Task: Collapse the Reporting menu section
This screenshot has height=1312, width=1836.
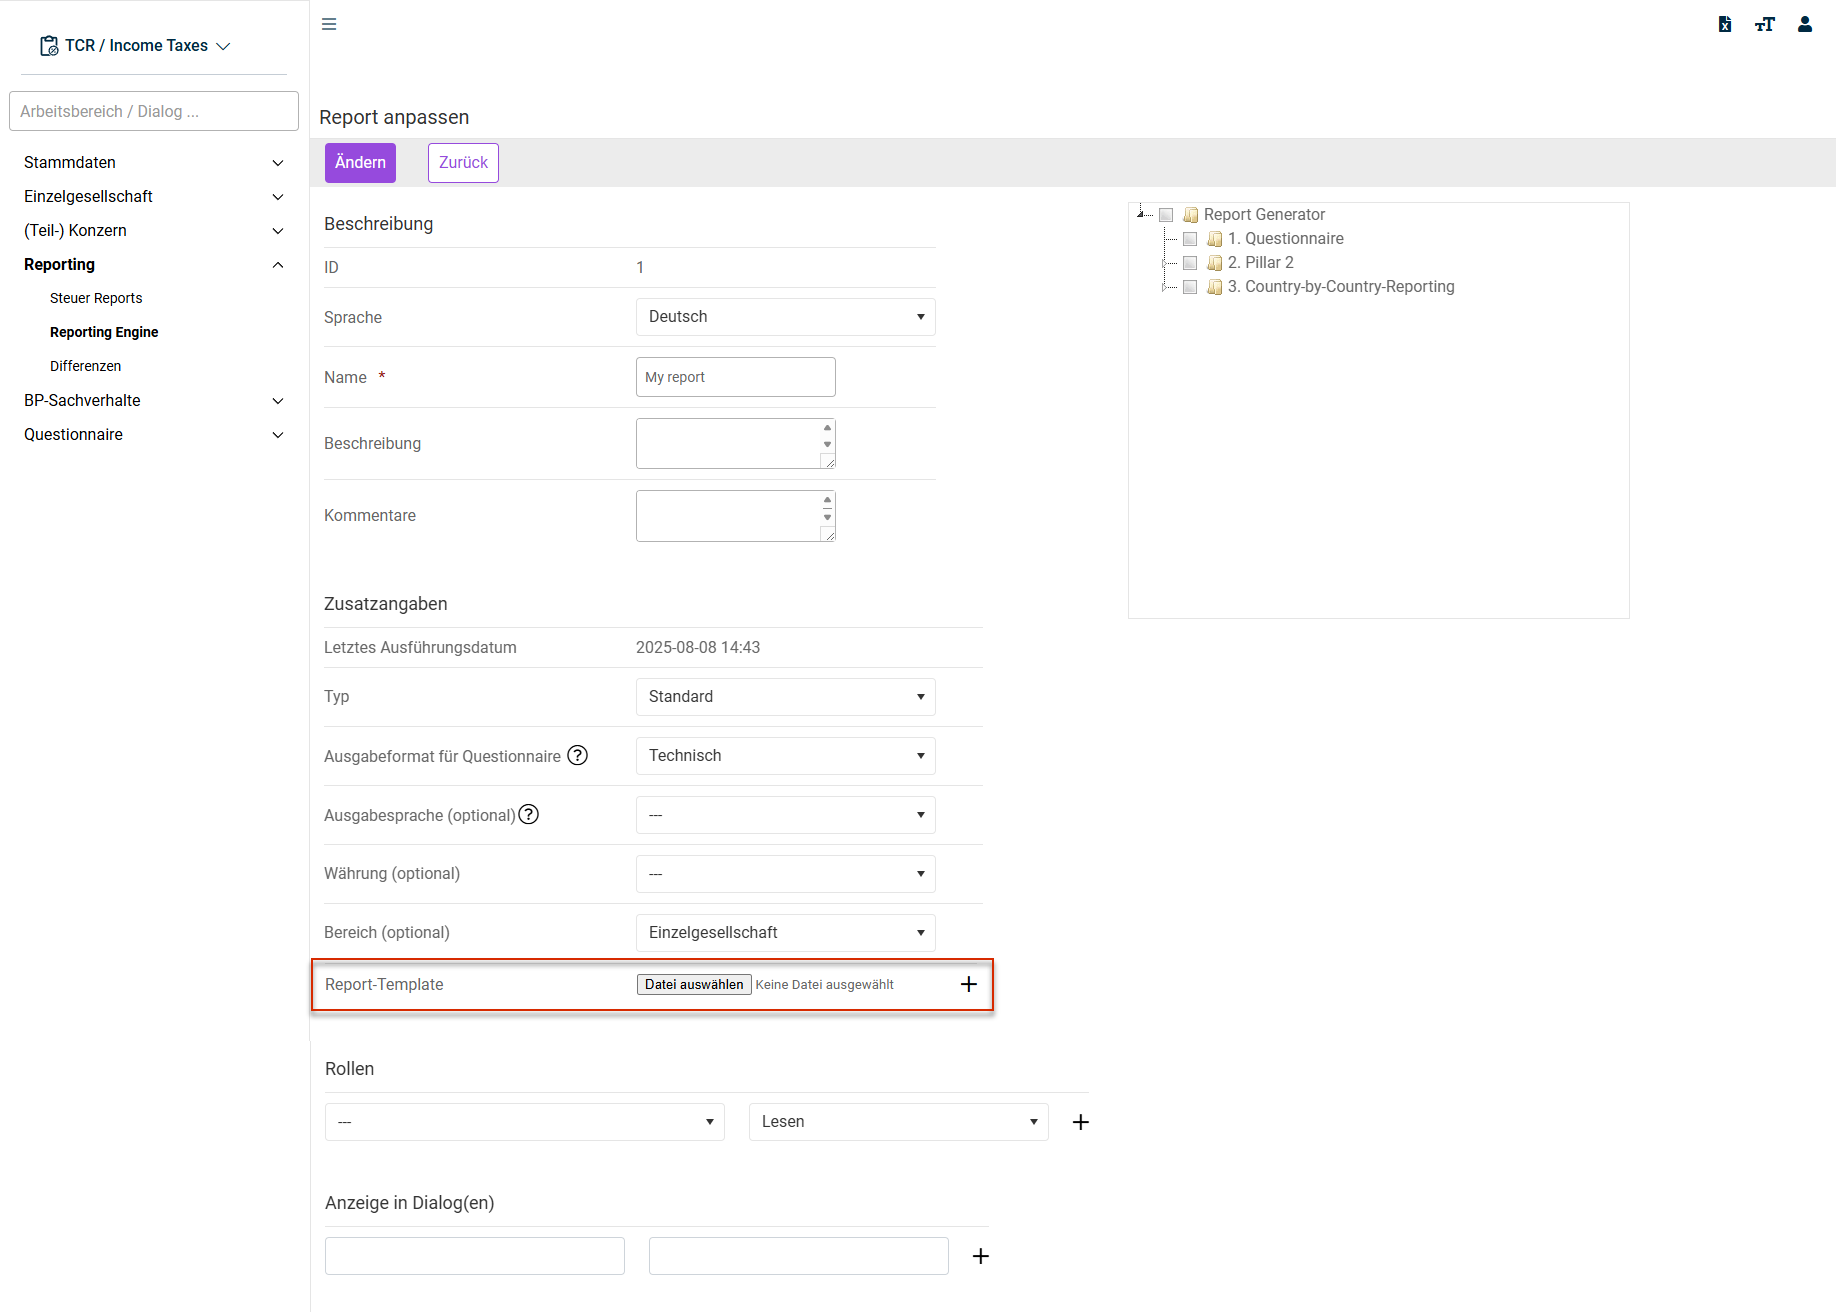Action: click(153, 264)
